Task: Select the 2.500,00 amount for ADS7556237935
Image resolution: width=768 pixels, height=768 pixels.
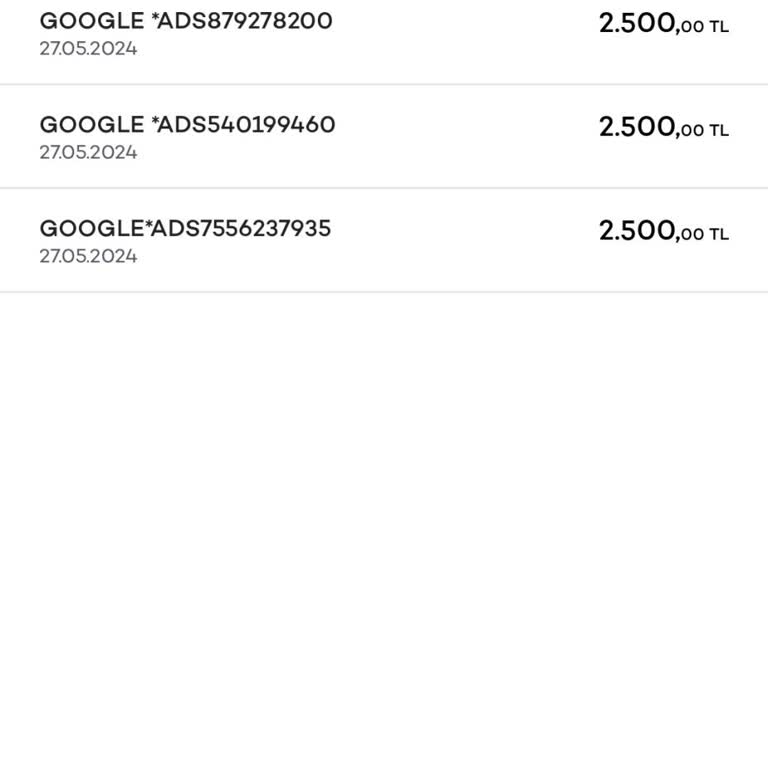Action: (650, 232)
